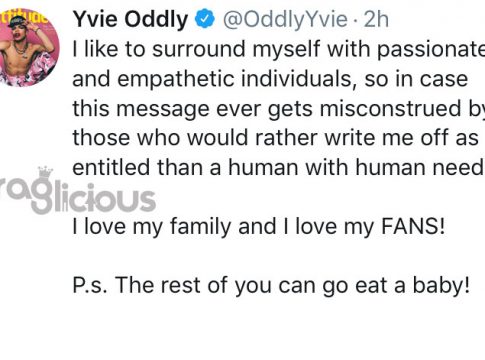Click the magazine title text on the avatar

(23, 17)
